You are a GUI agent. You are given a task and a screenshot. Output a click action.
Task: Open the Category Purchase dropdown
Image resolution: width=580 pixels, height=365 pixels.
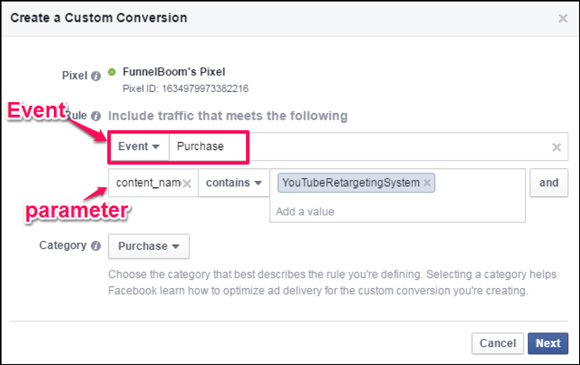(149, 246)
